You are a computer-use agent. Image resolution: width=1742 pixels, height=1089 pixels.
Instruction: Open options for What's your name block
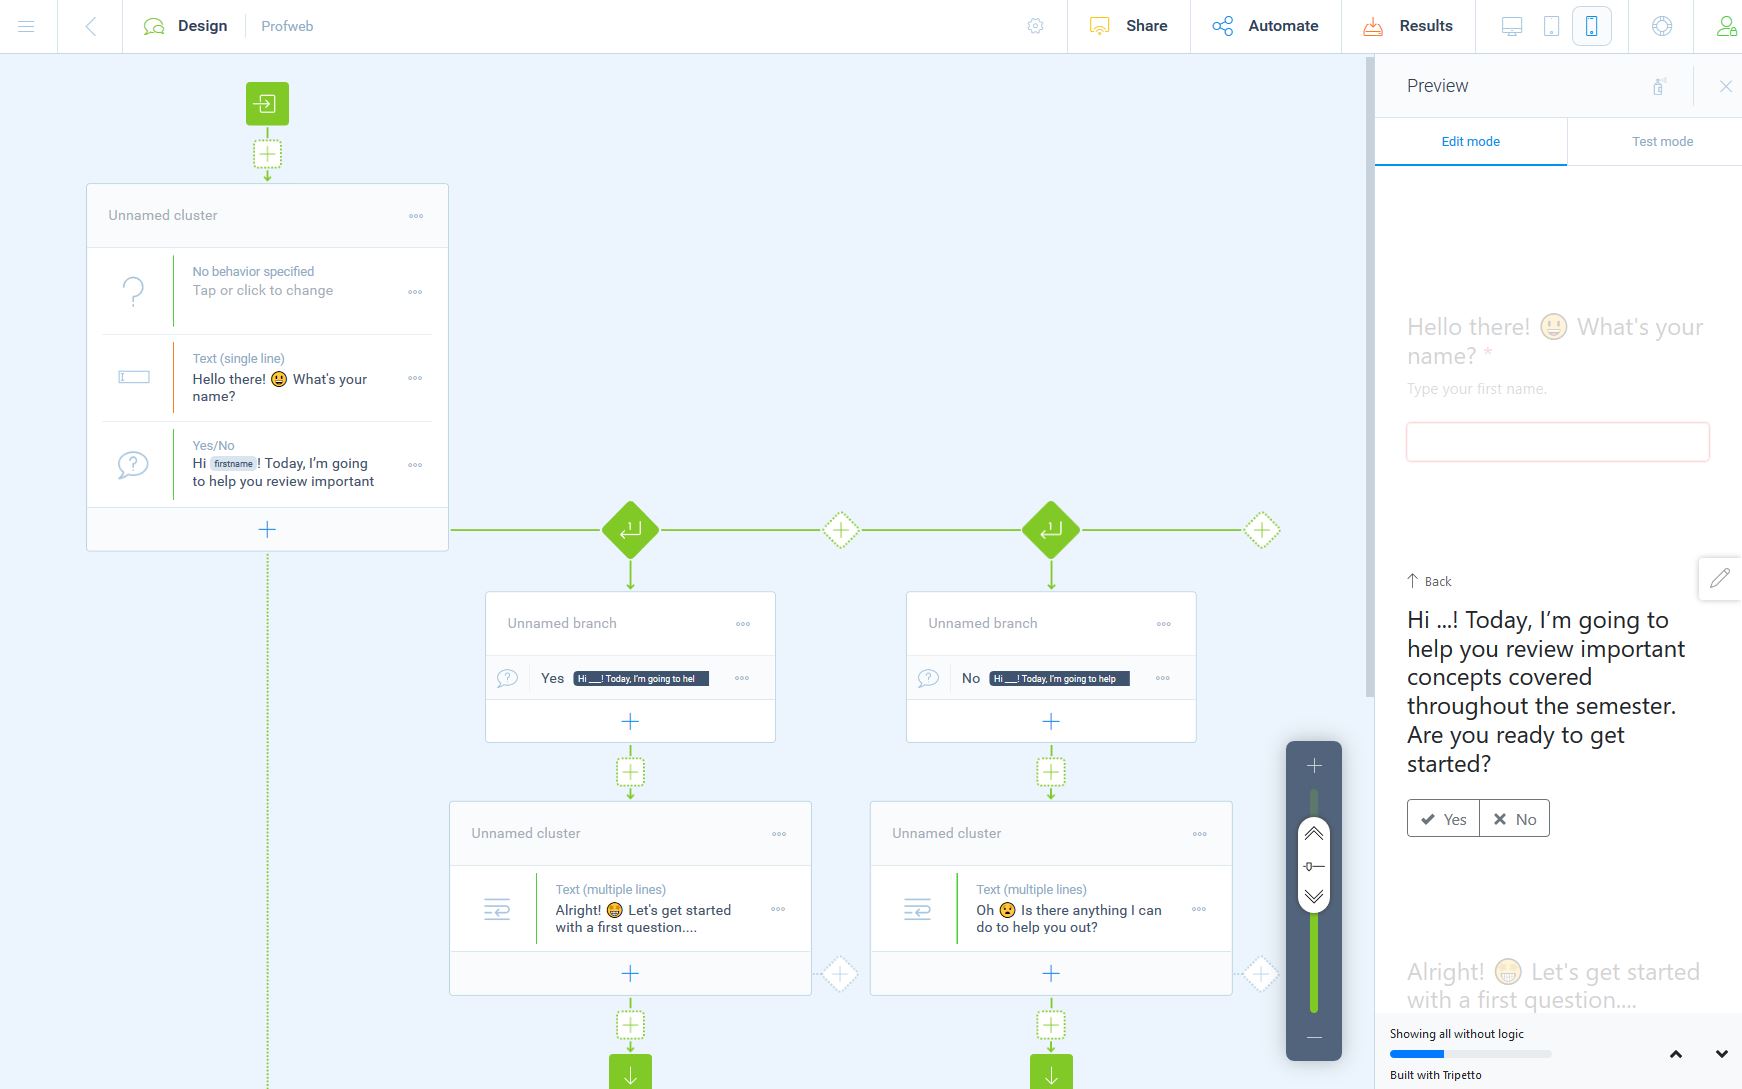tap(416, 378)
